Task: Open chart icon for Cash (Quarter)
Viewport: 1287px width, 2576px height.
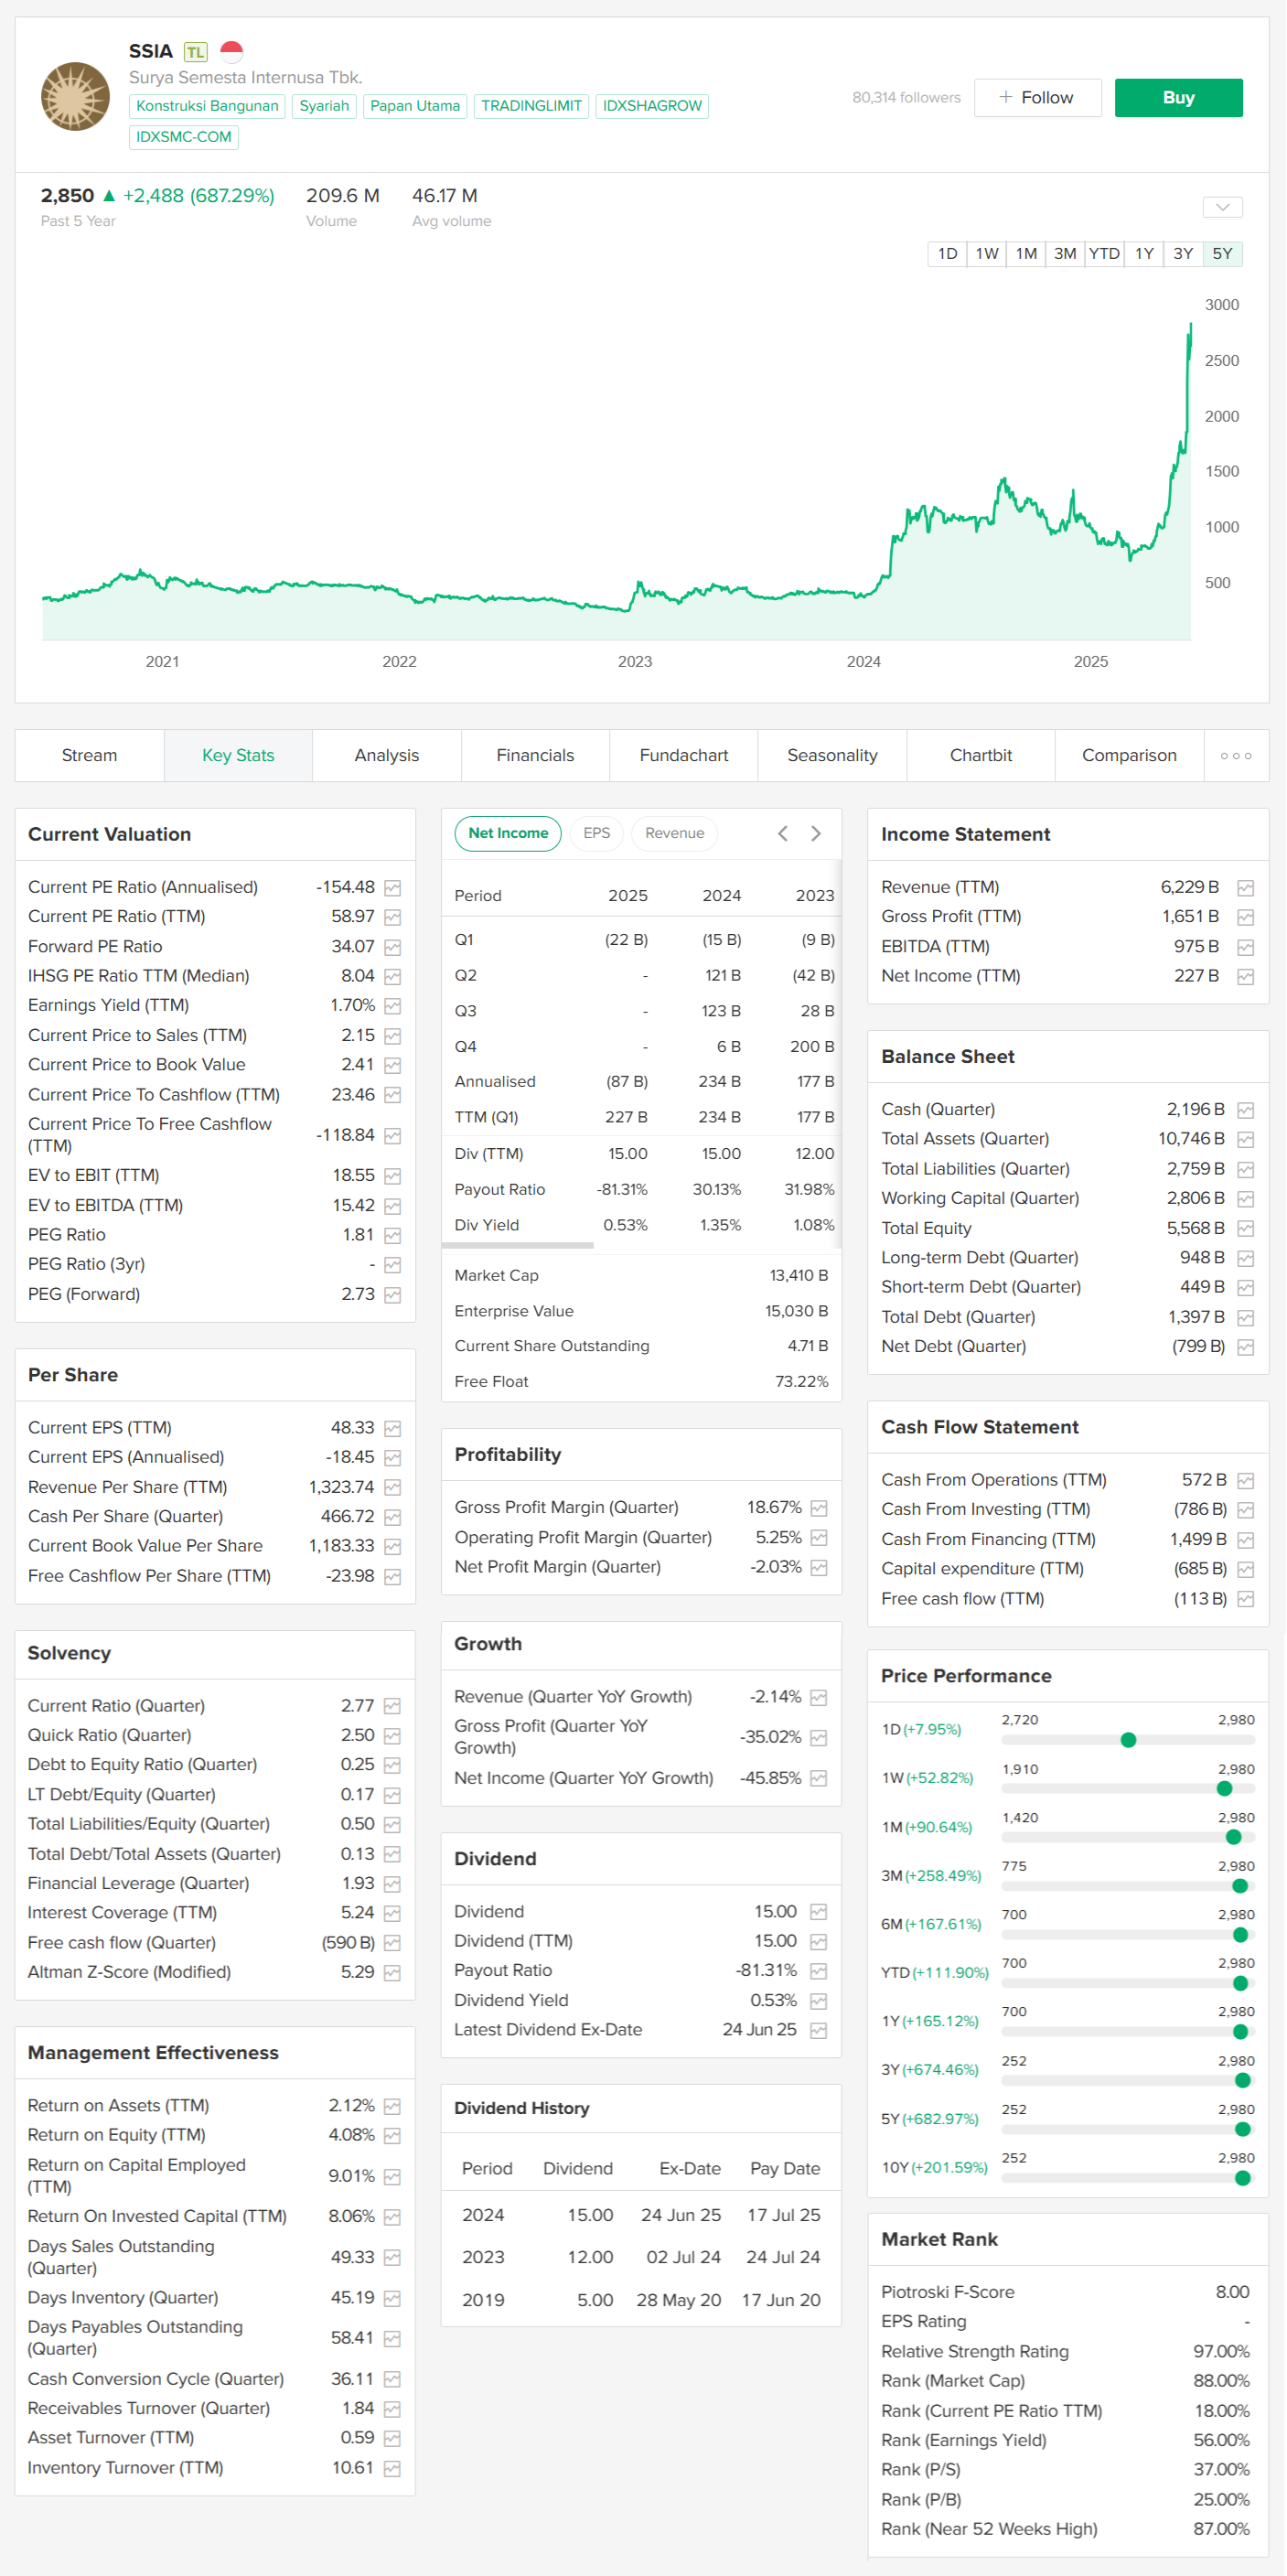Action: (1246, 1110)
